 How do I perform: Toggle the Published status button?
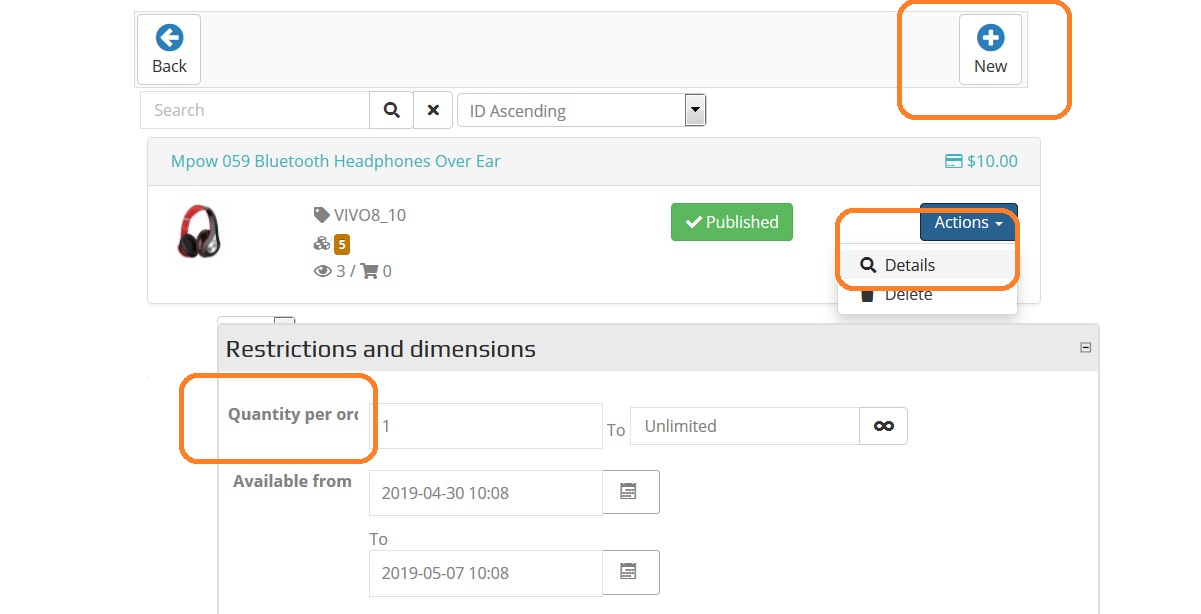731,222
